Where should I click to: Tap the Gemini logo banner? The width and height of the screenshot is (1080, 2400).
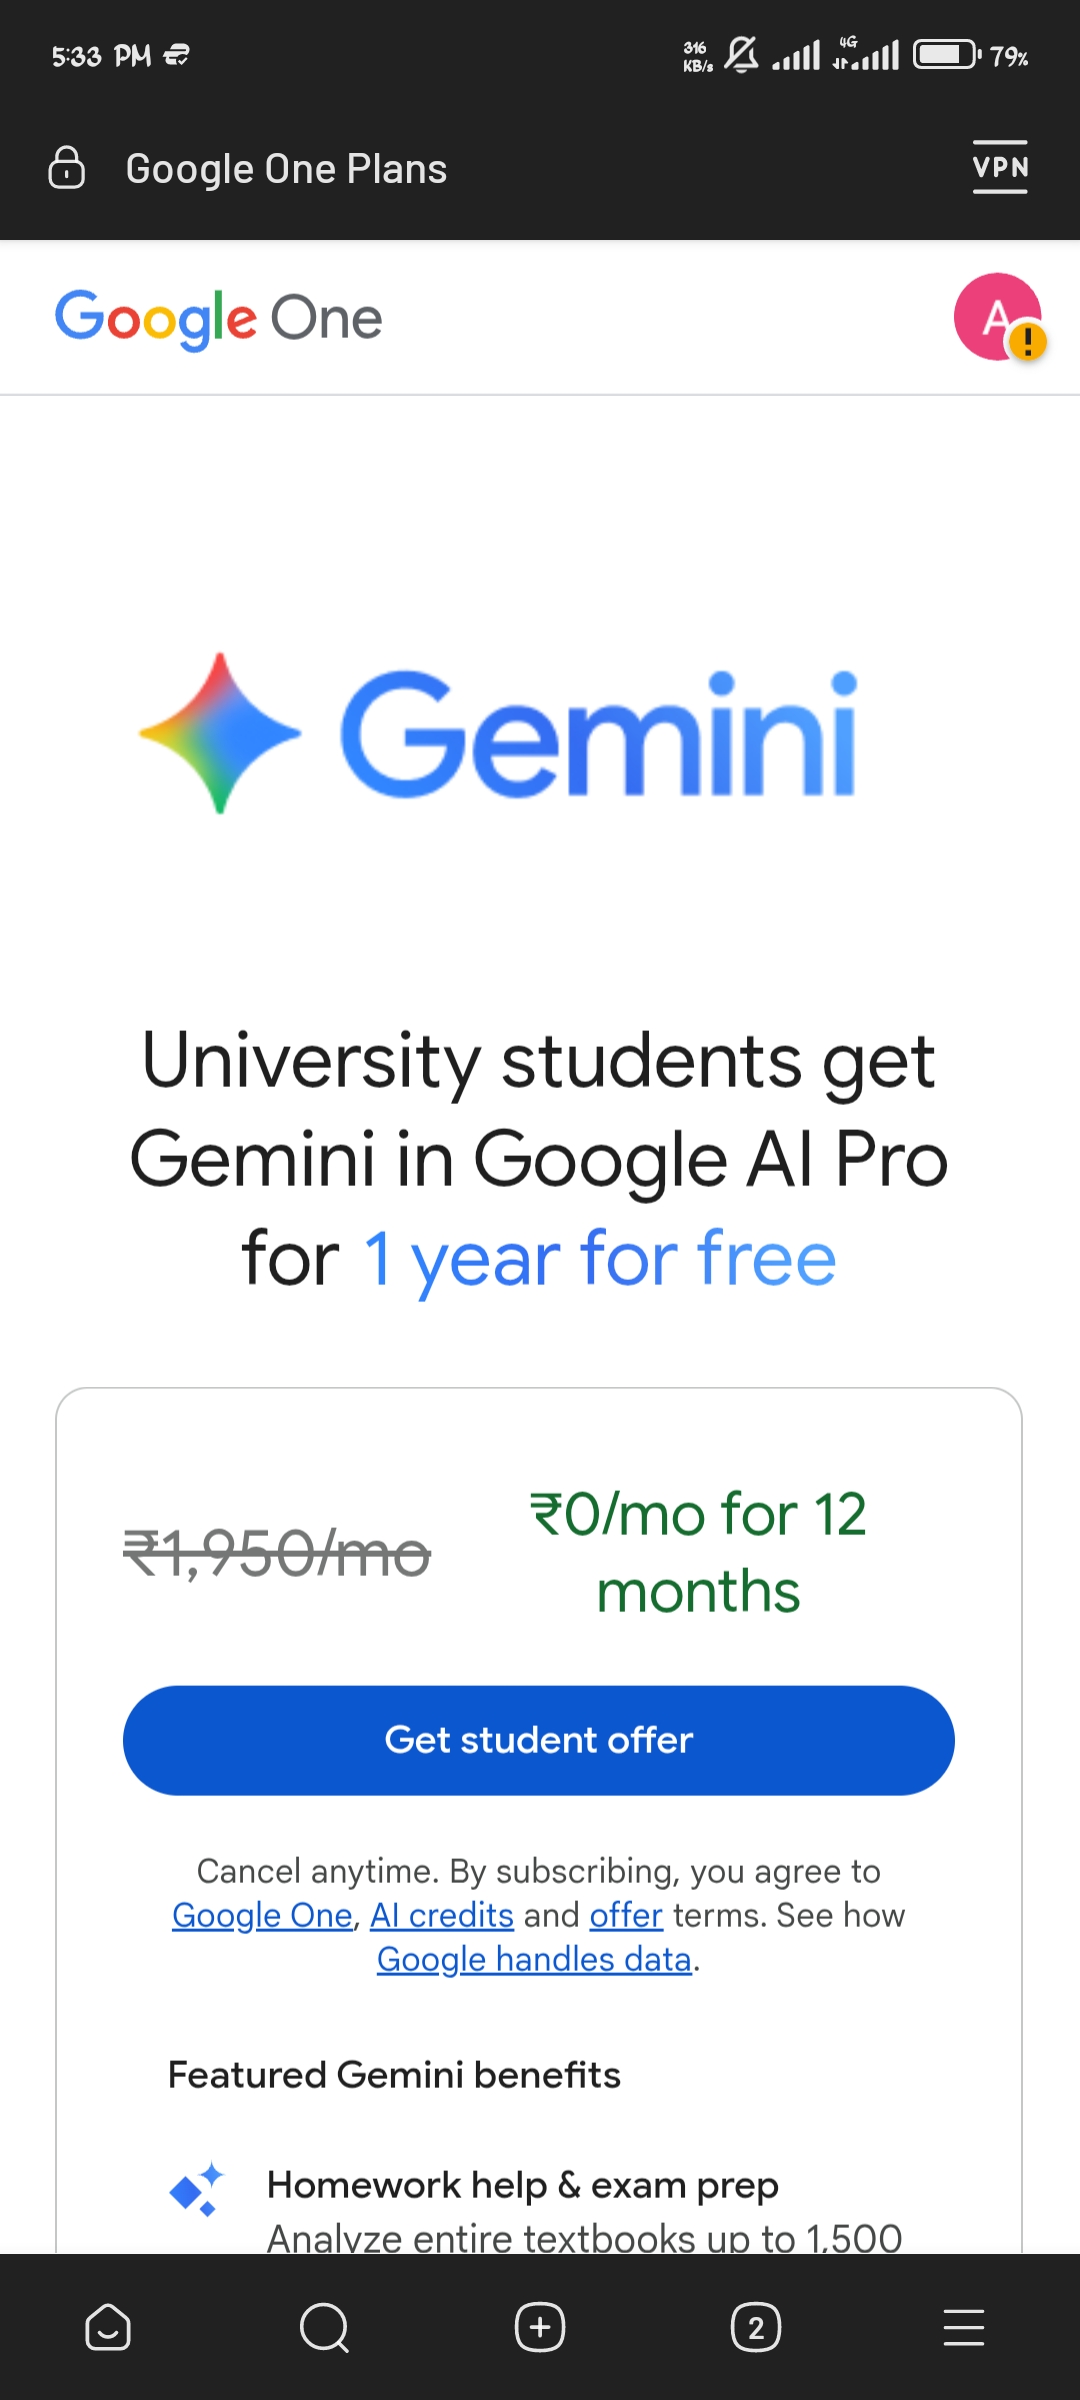click(x=498, y=733)
